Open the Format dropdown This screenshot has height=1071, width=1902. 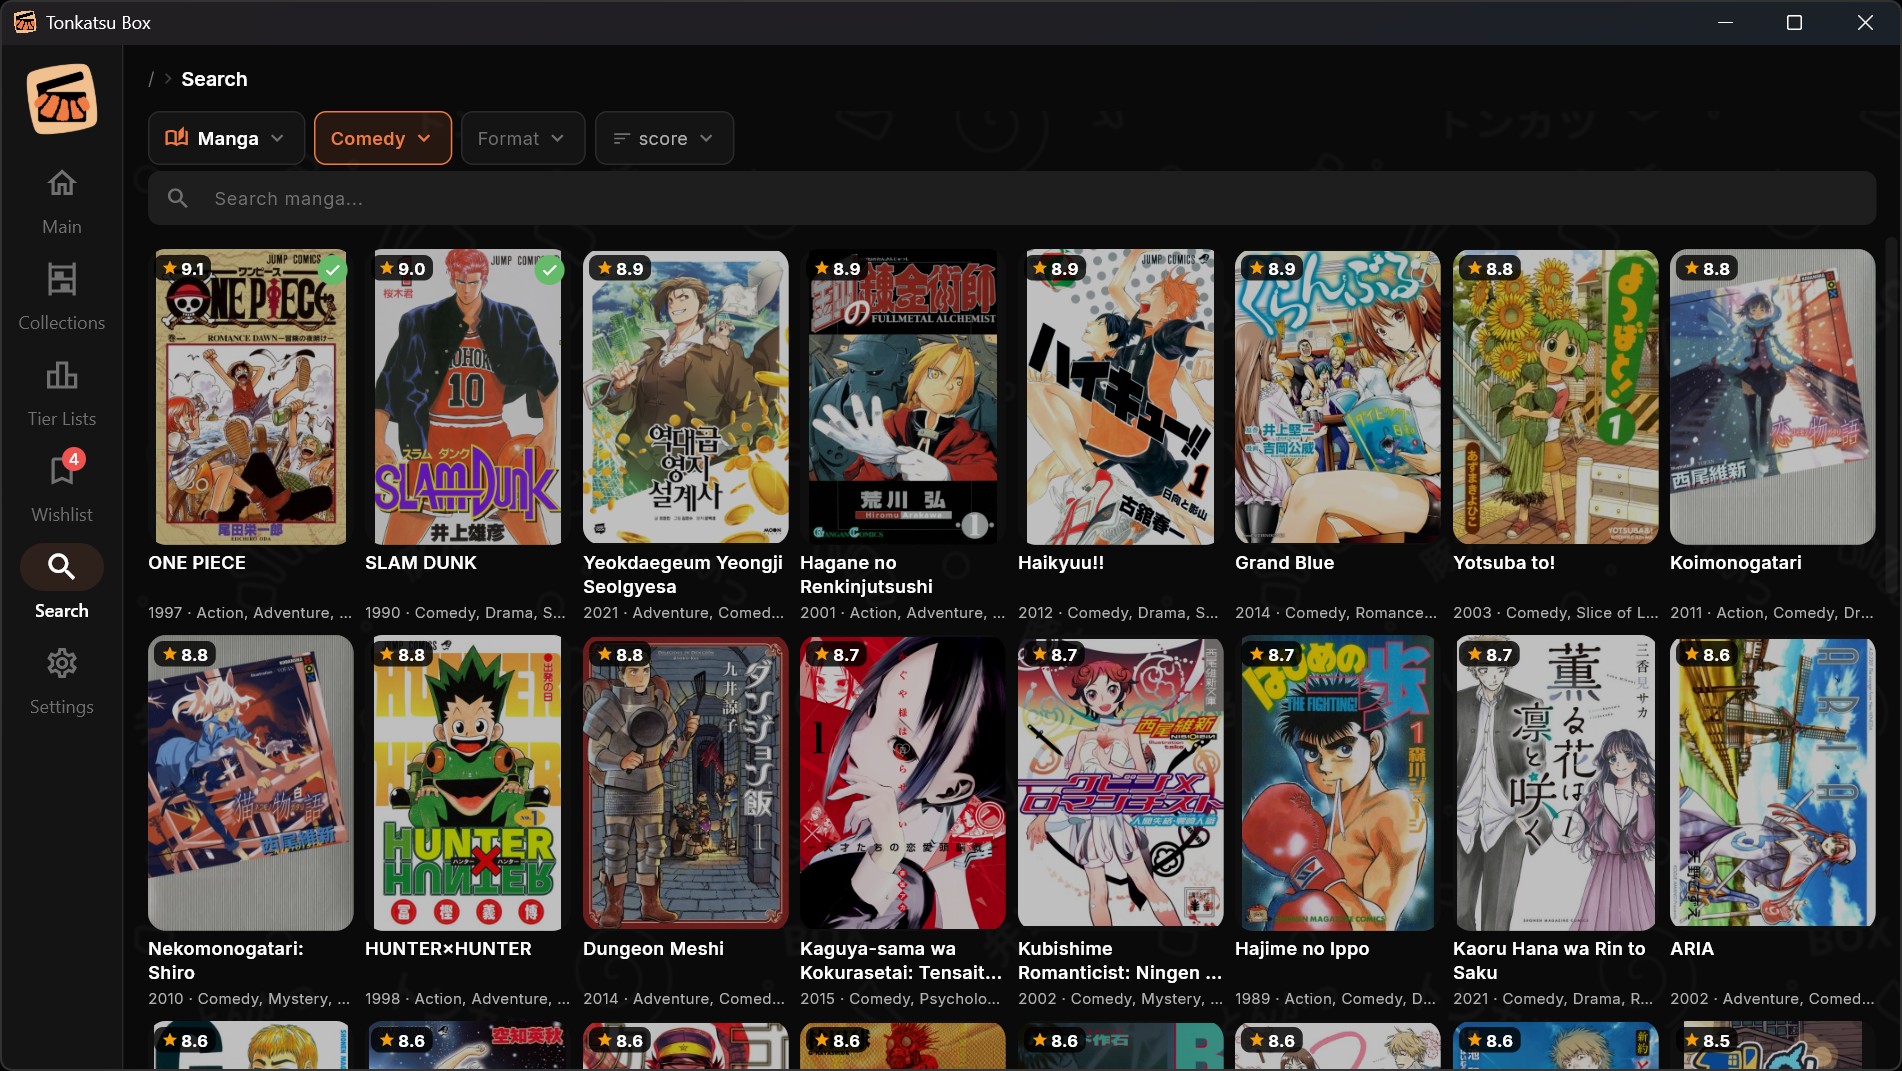(x=521, y=138)
